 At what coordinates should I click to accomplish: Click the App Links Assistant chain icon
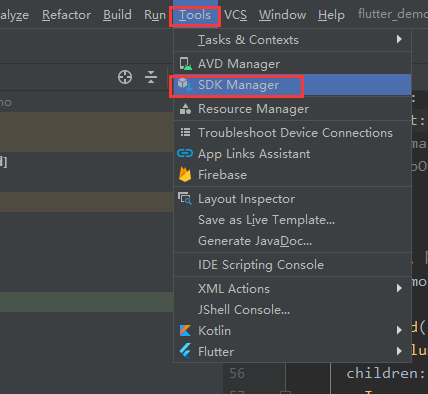185,153
